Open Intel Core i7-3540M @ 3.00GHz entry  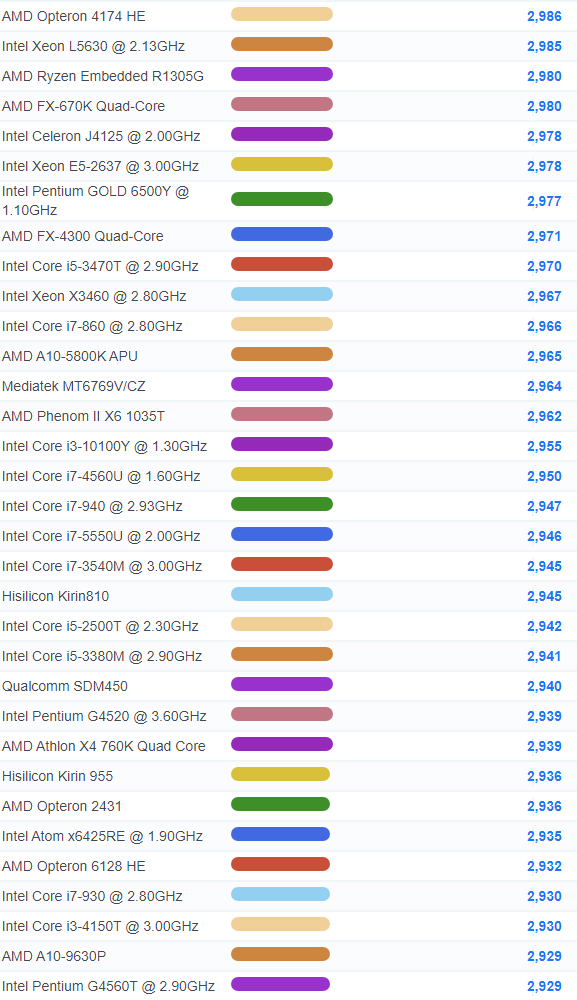pos(102,566)
